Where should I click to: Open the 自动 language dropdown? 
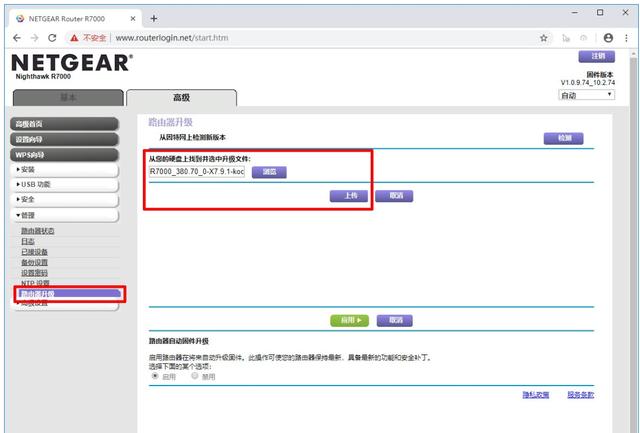tap(587, 95)
